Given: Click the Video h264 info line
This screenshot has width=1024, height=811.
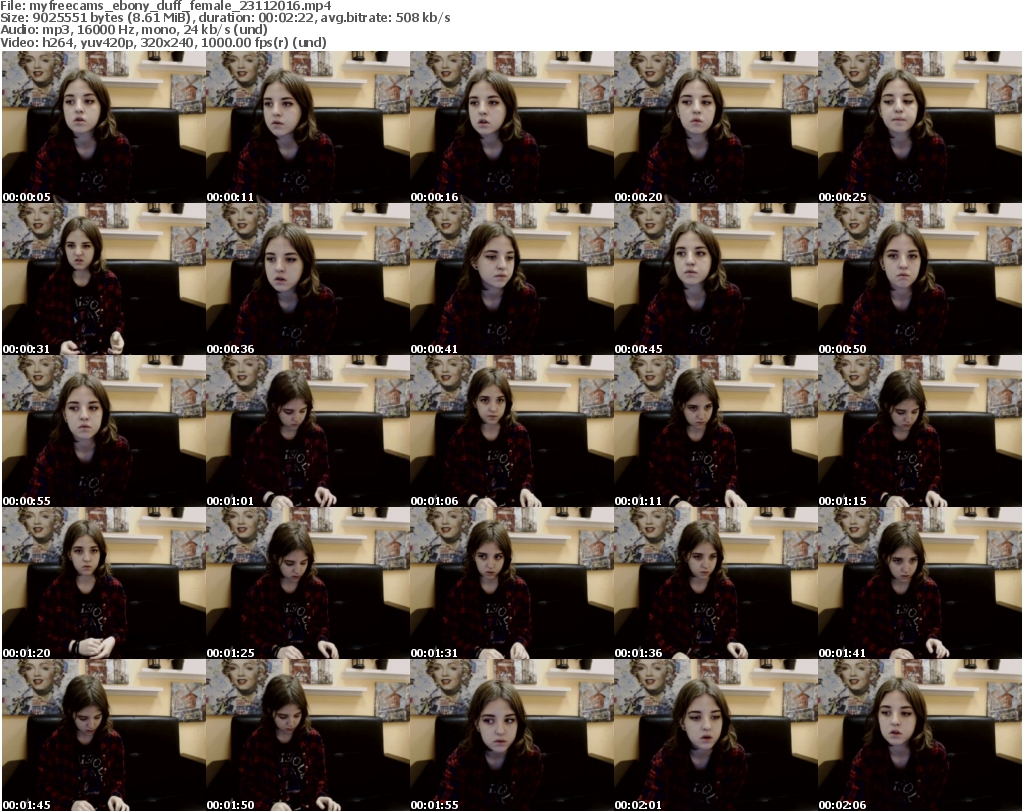Looking at the screenshot, I should tap(163, 42).
